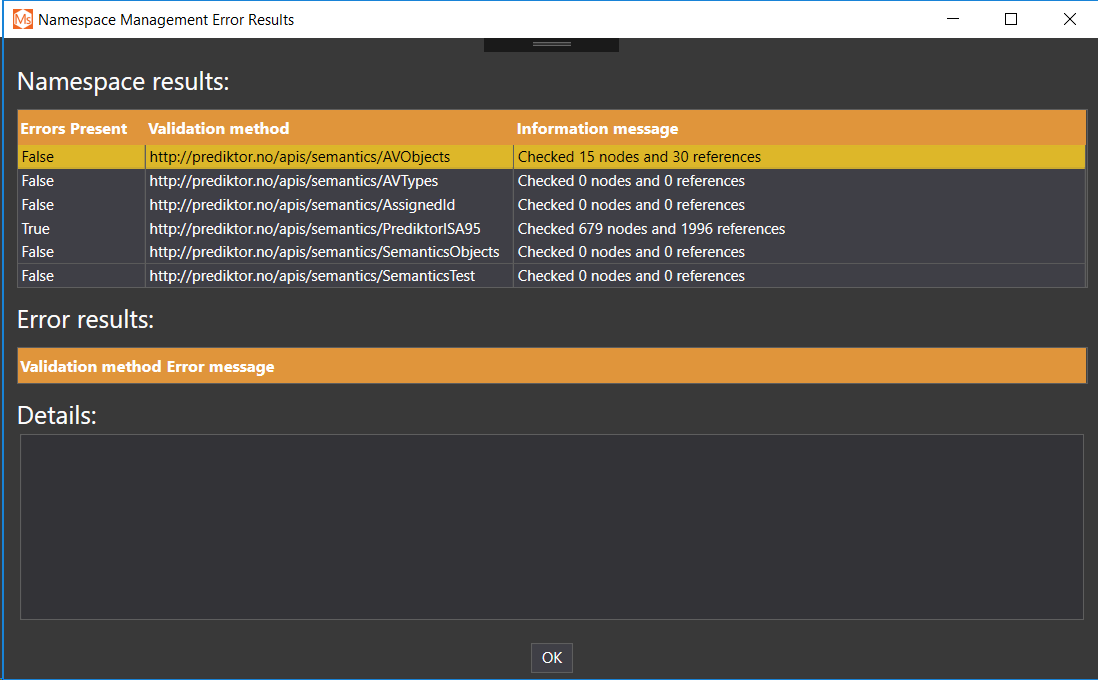The height and width of the screenshot is (680, 1098).
Task: Click the Information message column header
Action: [597, 129]
